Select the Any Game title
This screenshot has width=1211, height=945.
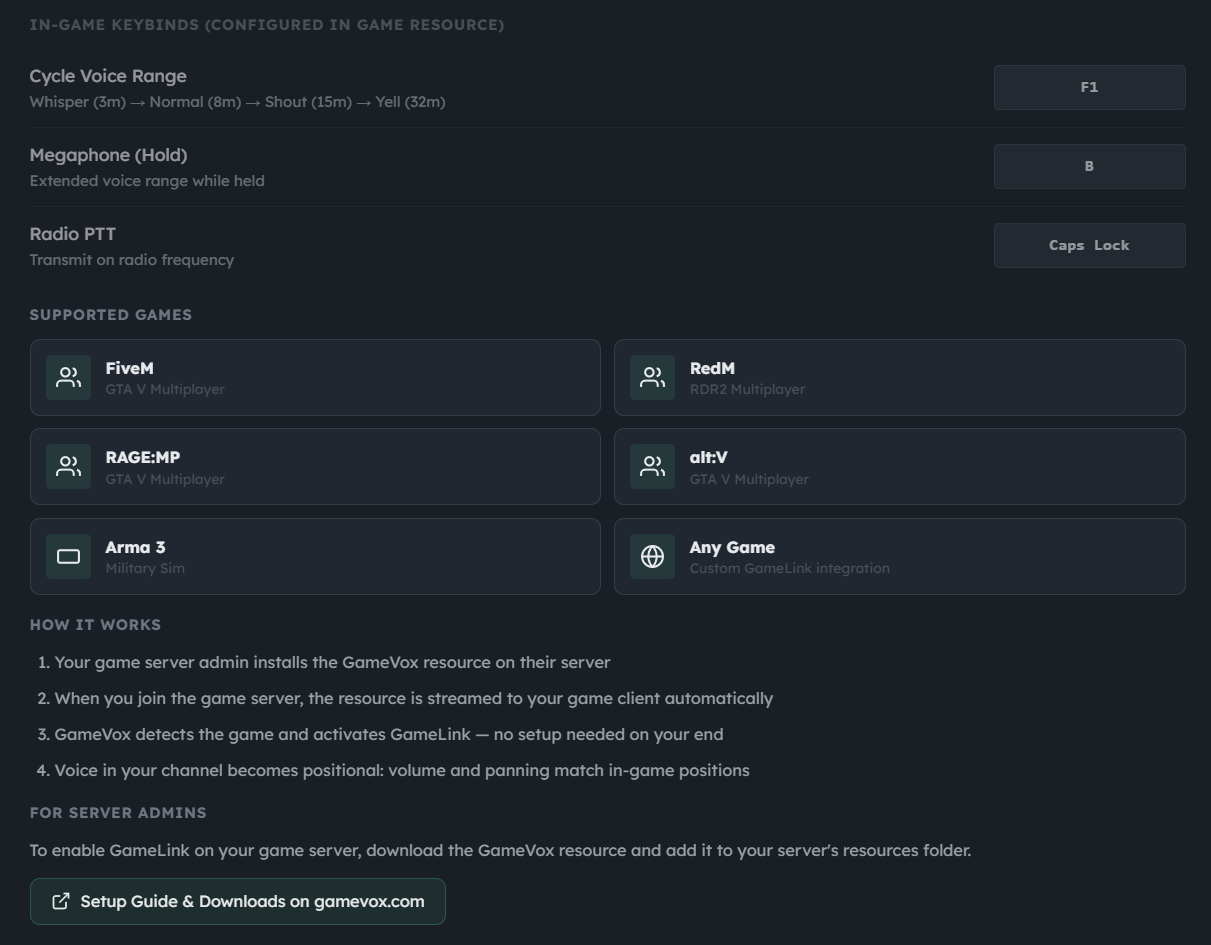point(732,547)
